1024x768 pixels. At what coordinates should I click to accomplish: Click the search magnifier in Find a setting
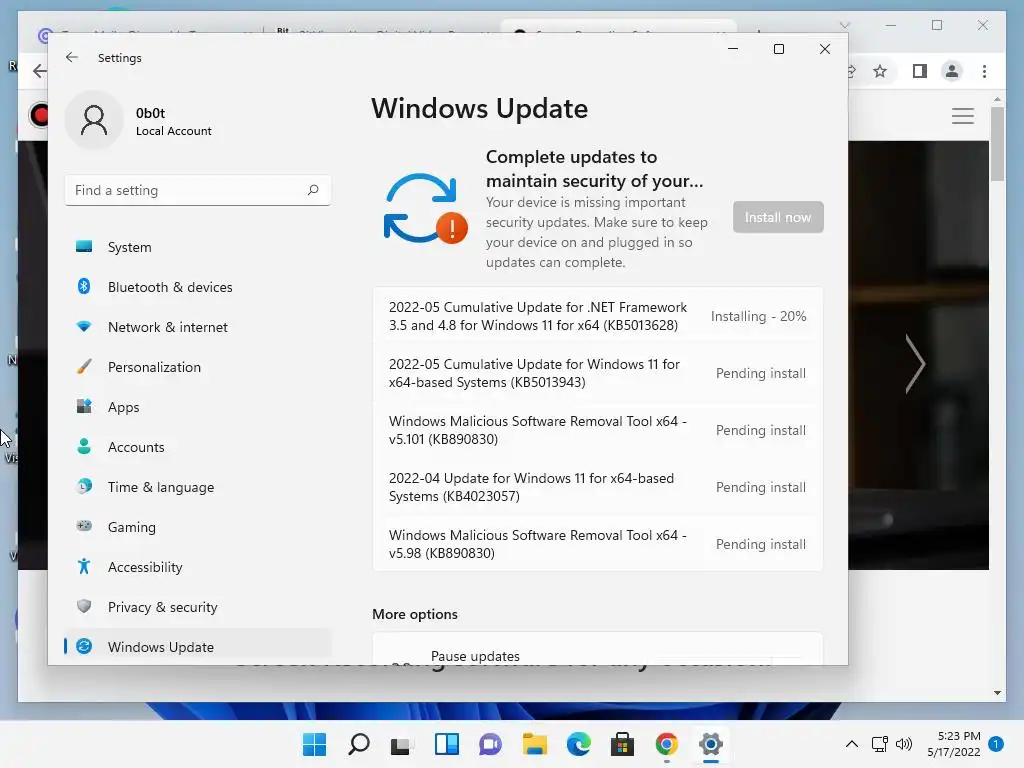pos(313,190)
